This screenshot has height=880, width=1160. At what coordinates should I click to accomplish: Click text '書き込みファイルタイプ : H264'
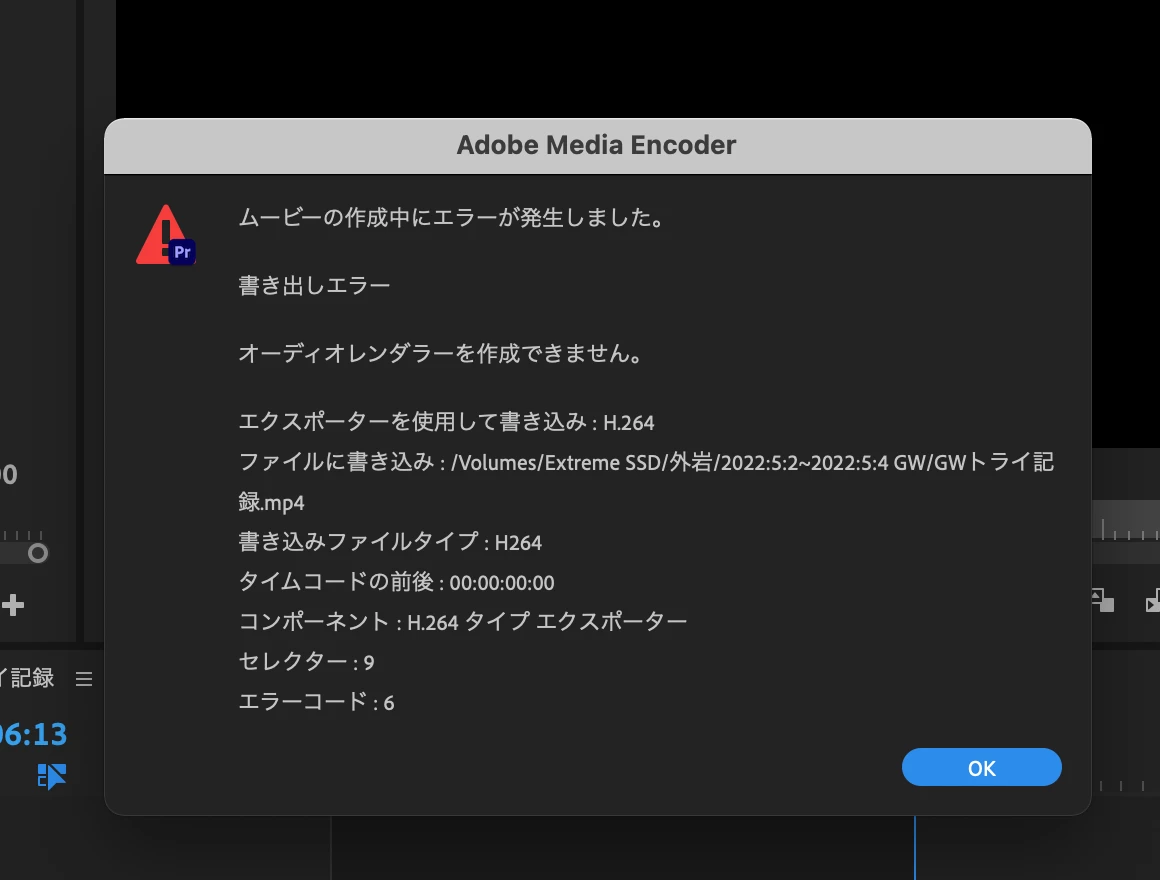click(390, 542)
